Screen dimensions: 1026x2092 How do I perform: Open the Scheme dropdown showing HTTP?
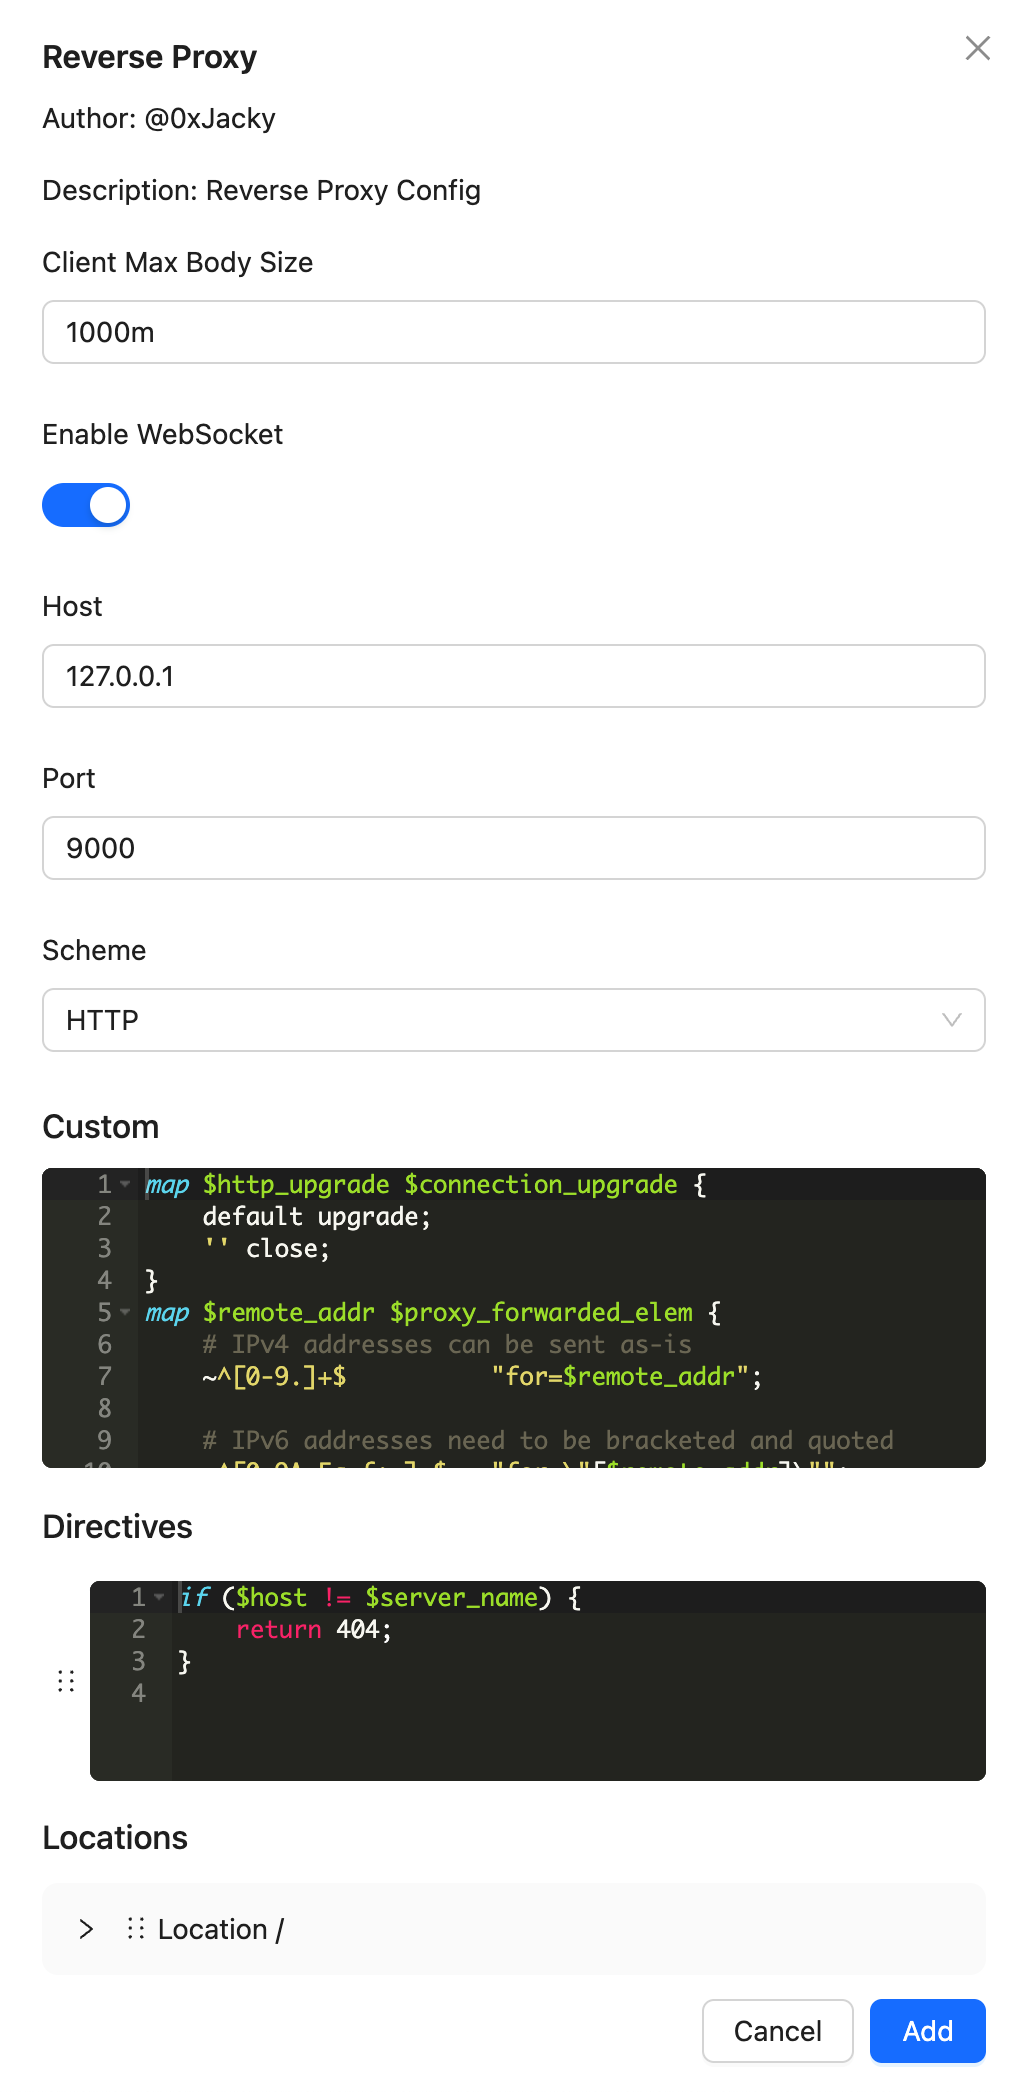click(x=513, y=1020)
